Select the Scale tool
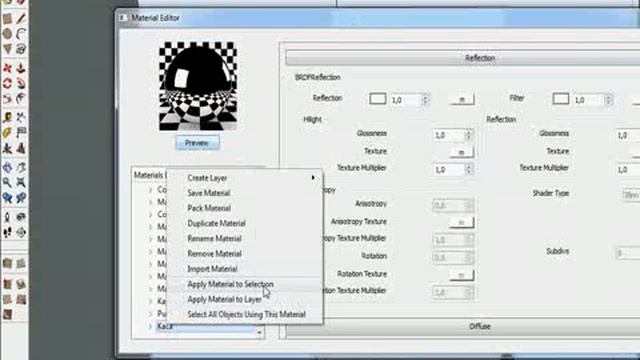 pyautogui.click(x=7, y=98)
